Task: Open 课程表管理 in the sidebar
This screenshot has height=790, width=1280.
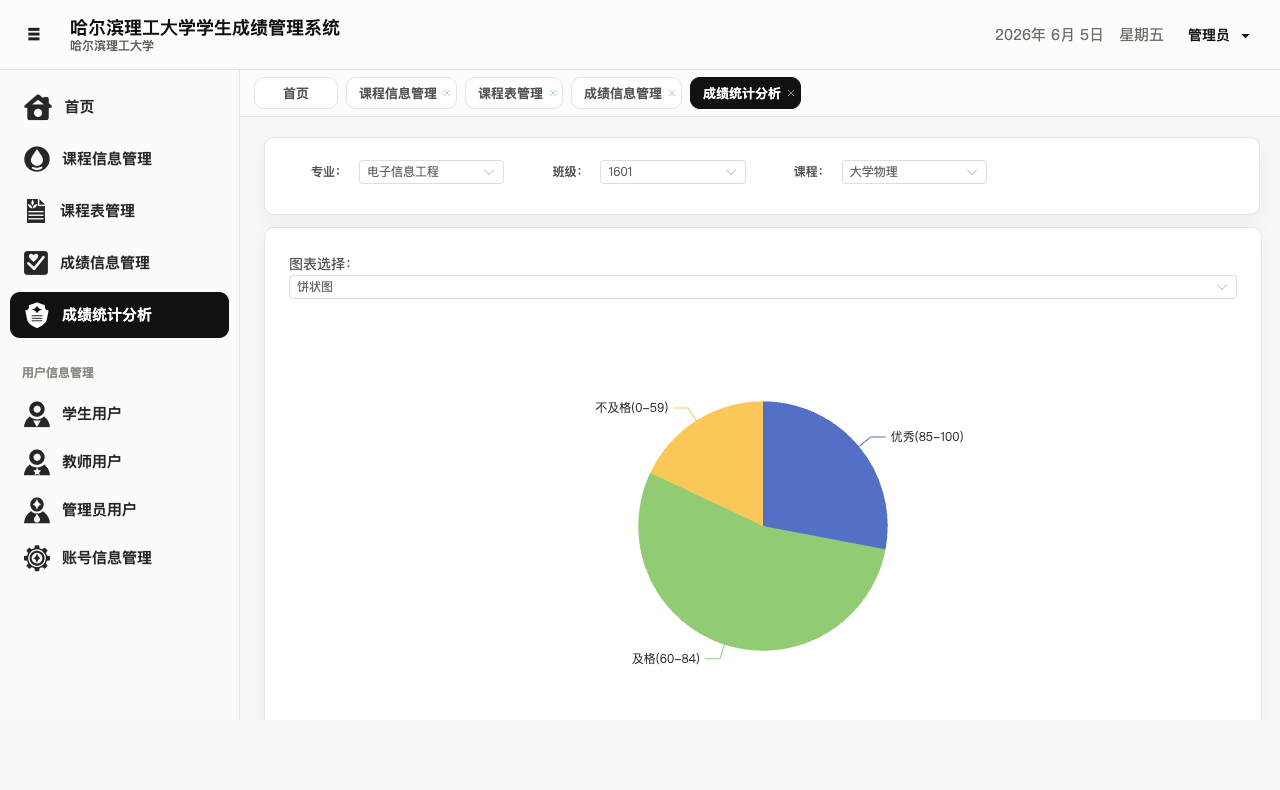Action: (119, 211)
